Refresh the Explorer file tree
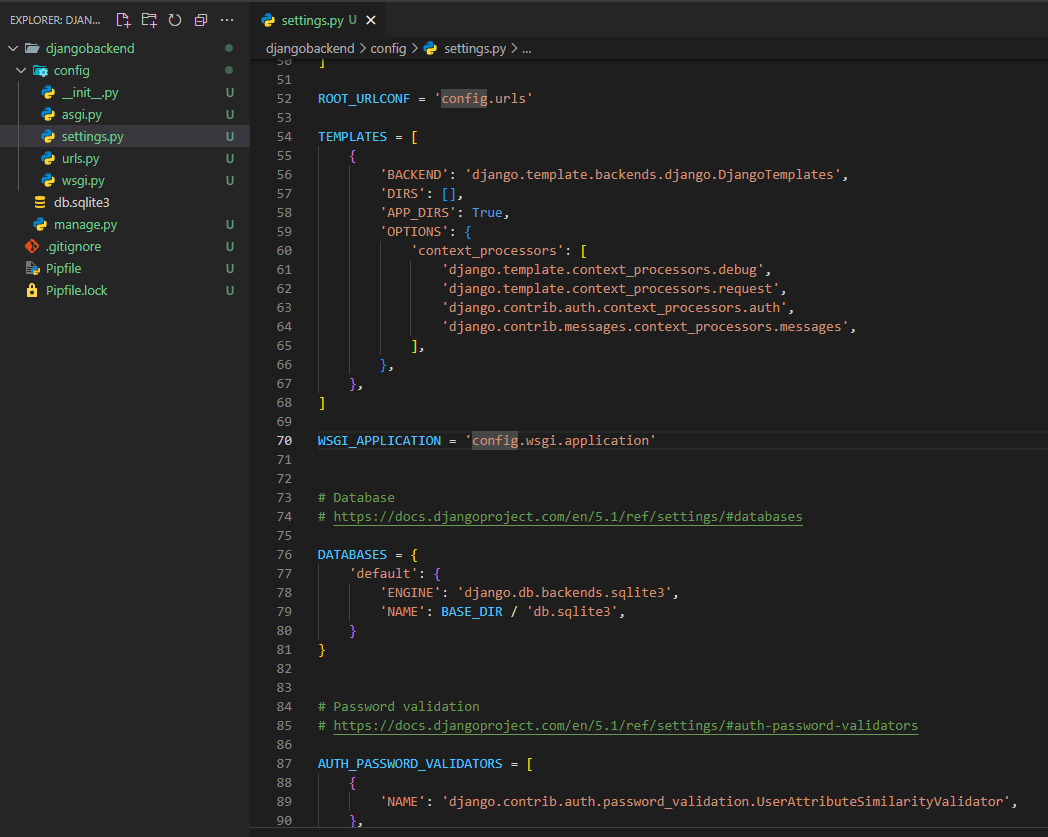Viewport: 1048px width, 837px height. pyautogui.click(x=175, y=20)
